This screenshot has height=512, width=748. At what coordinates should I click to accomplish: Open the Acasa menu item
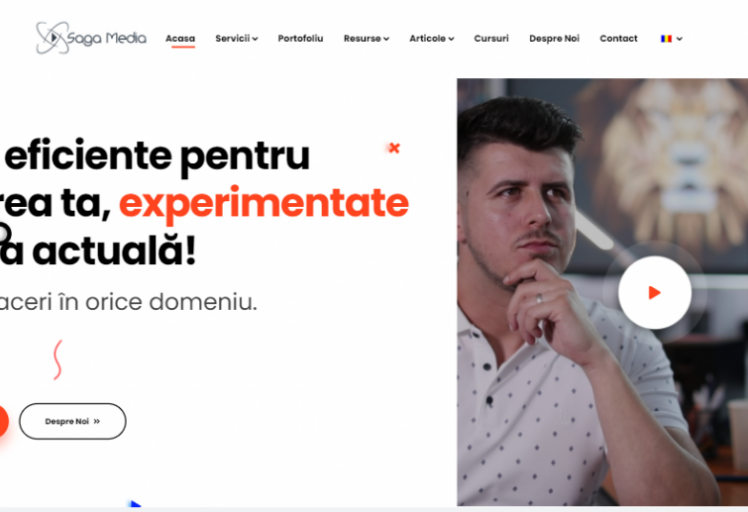180,38
